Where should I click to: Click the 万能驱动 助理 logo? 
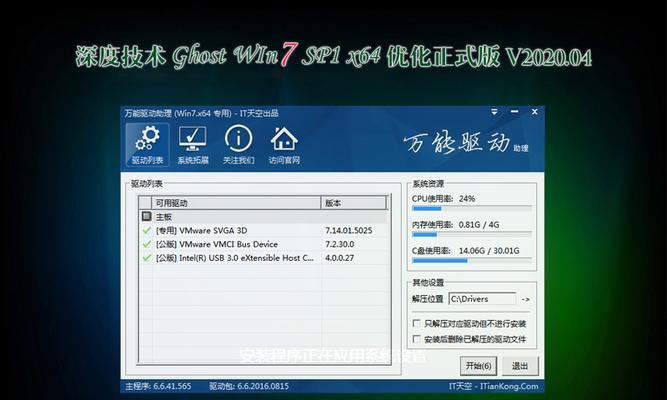coord(466,143)
